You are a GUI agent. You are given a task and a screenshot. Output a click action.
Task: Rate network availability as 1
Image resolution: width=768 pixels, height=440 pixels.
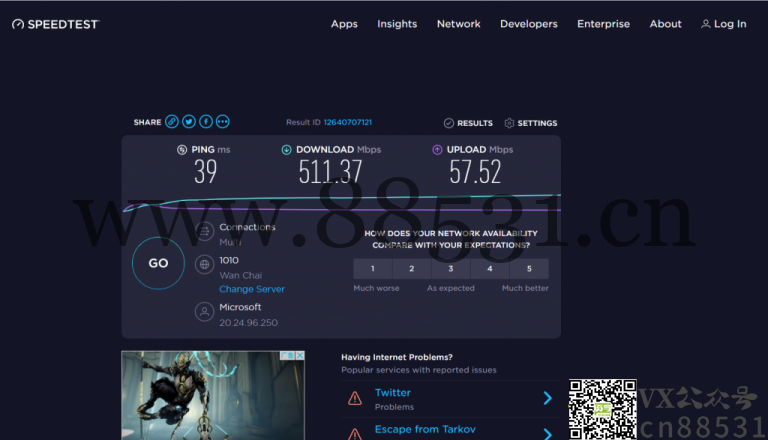point(373,269)
